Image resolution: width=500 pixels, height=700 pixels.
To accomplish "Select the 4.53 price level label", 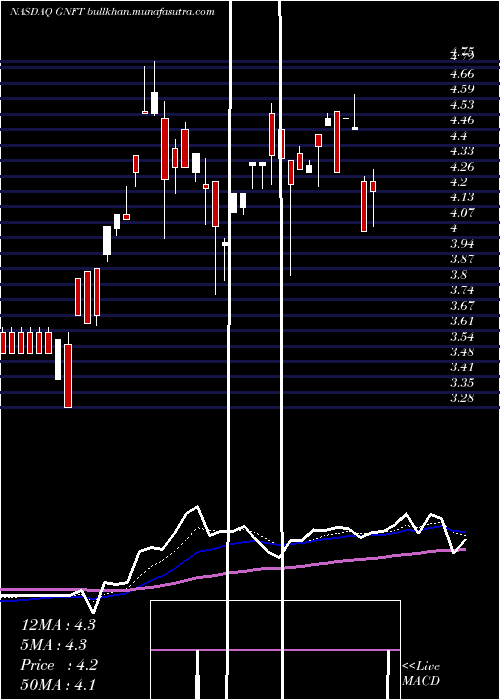I will pos(462,104).
